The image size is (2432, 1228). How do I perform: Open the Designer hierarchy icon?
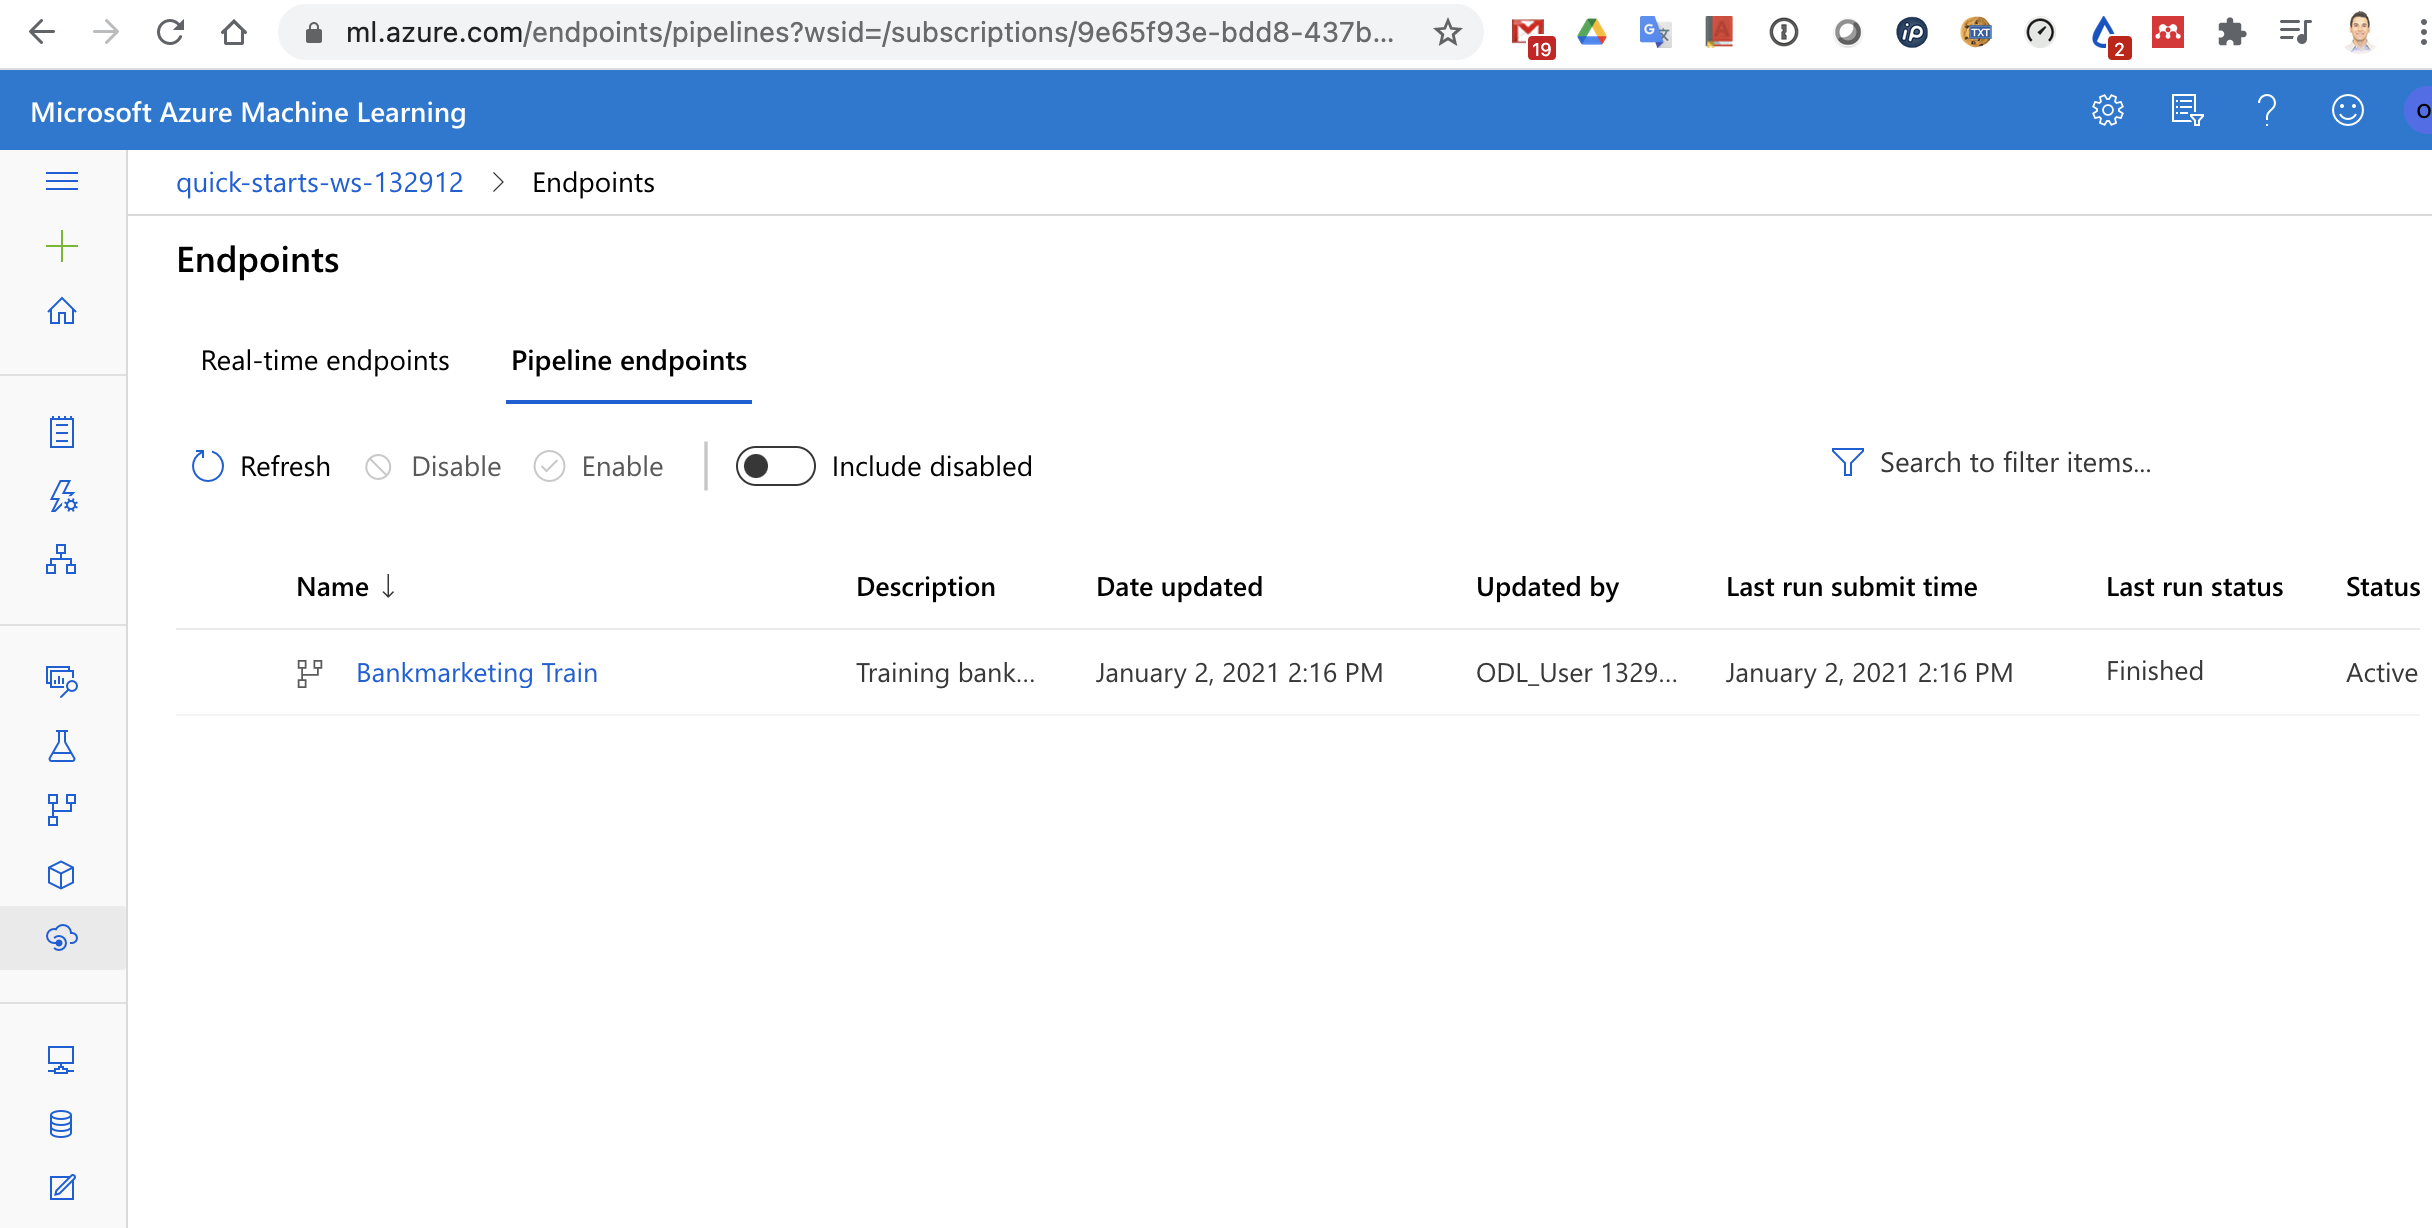pyautogui.click(x=62, y=559)
